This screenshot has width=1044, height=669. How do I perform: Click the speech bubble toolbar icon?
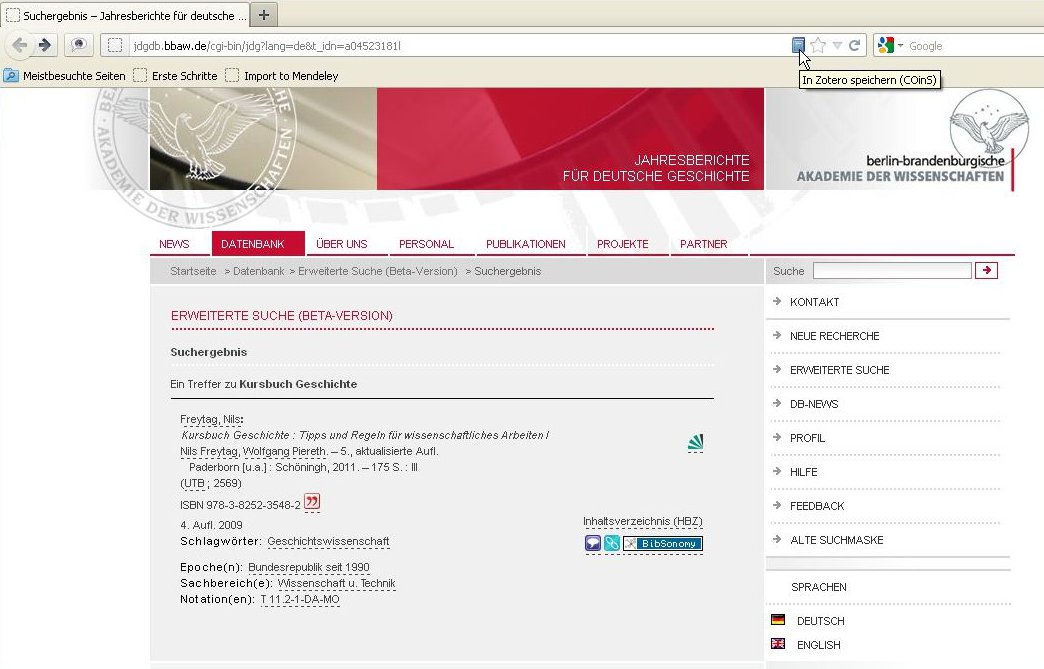tap(79, 45)
